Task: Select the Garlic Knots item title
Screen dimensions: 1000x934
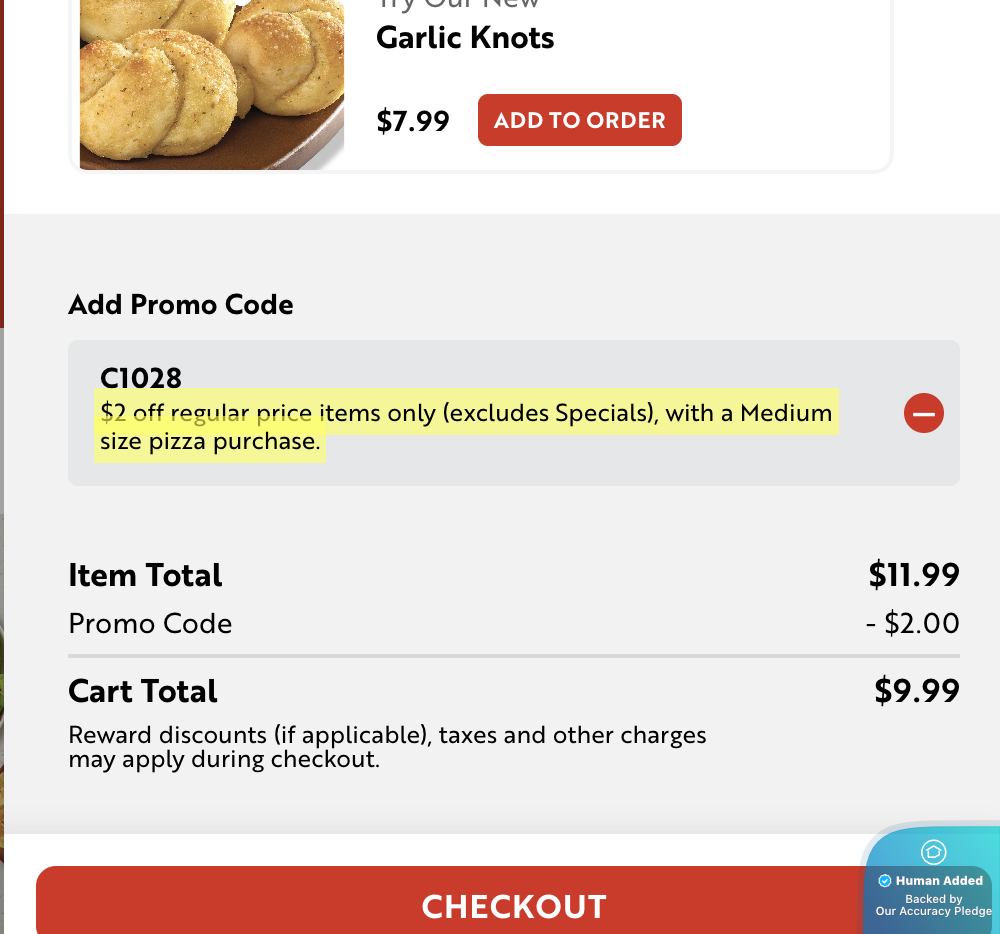Action: 465,38
